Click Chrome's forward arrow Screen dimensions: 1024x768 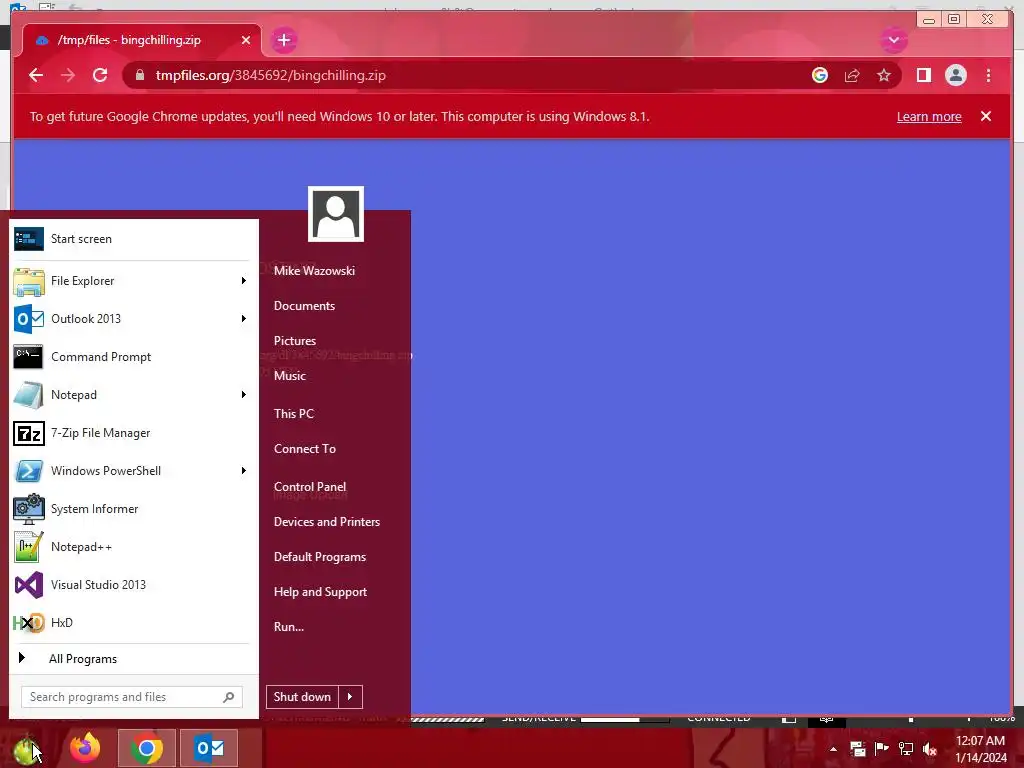[x=68, y=75]
